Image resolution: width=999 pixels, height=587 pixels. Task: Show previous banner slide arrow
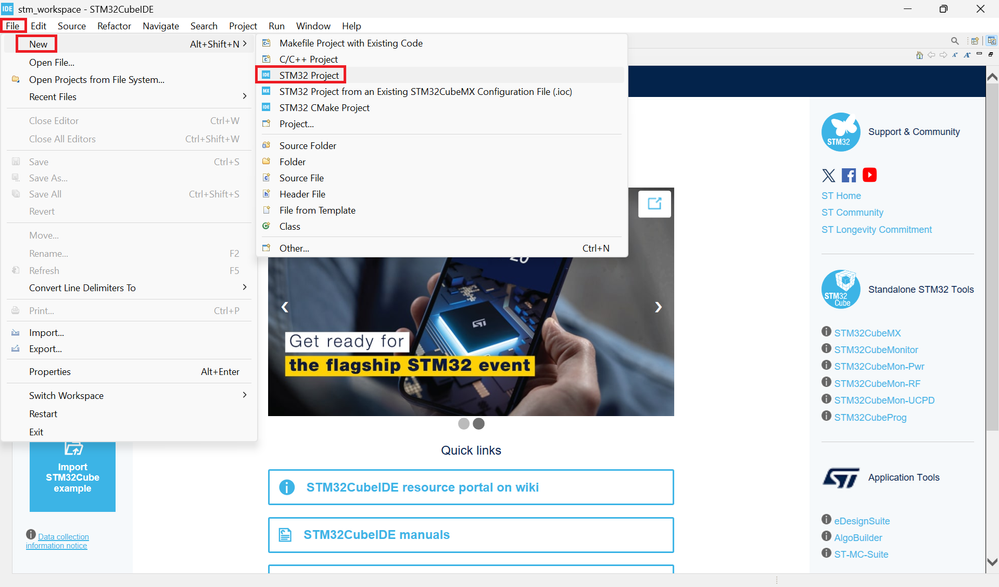(x=285, y=307)
